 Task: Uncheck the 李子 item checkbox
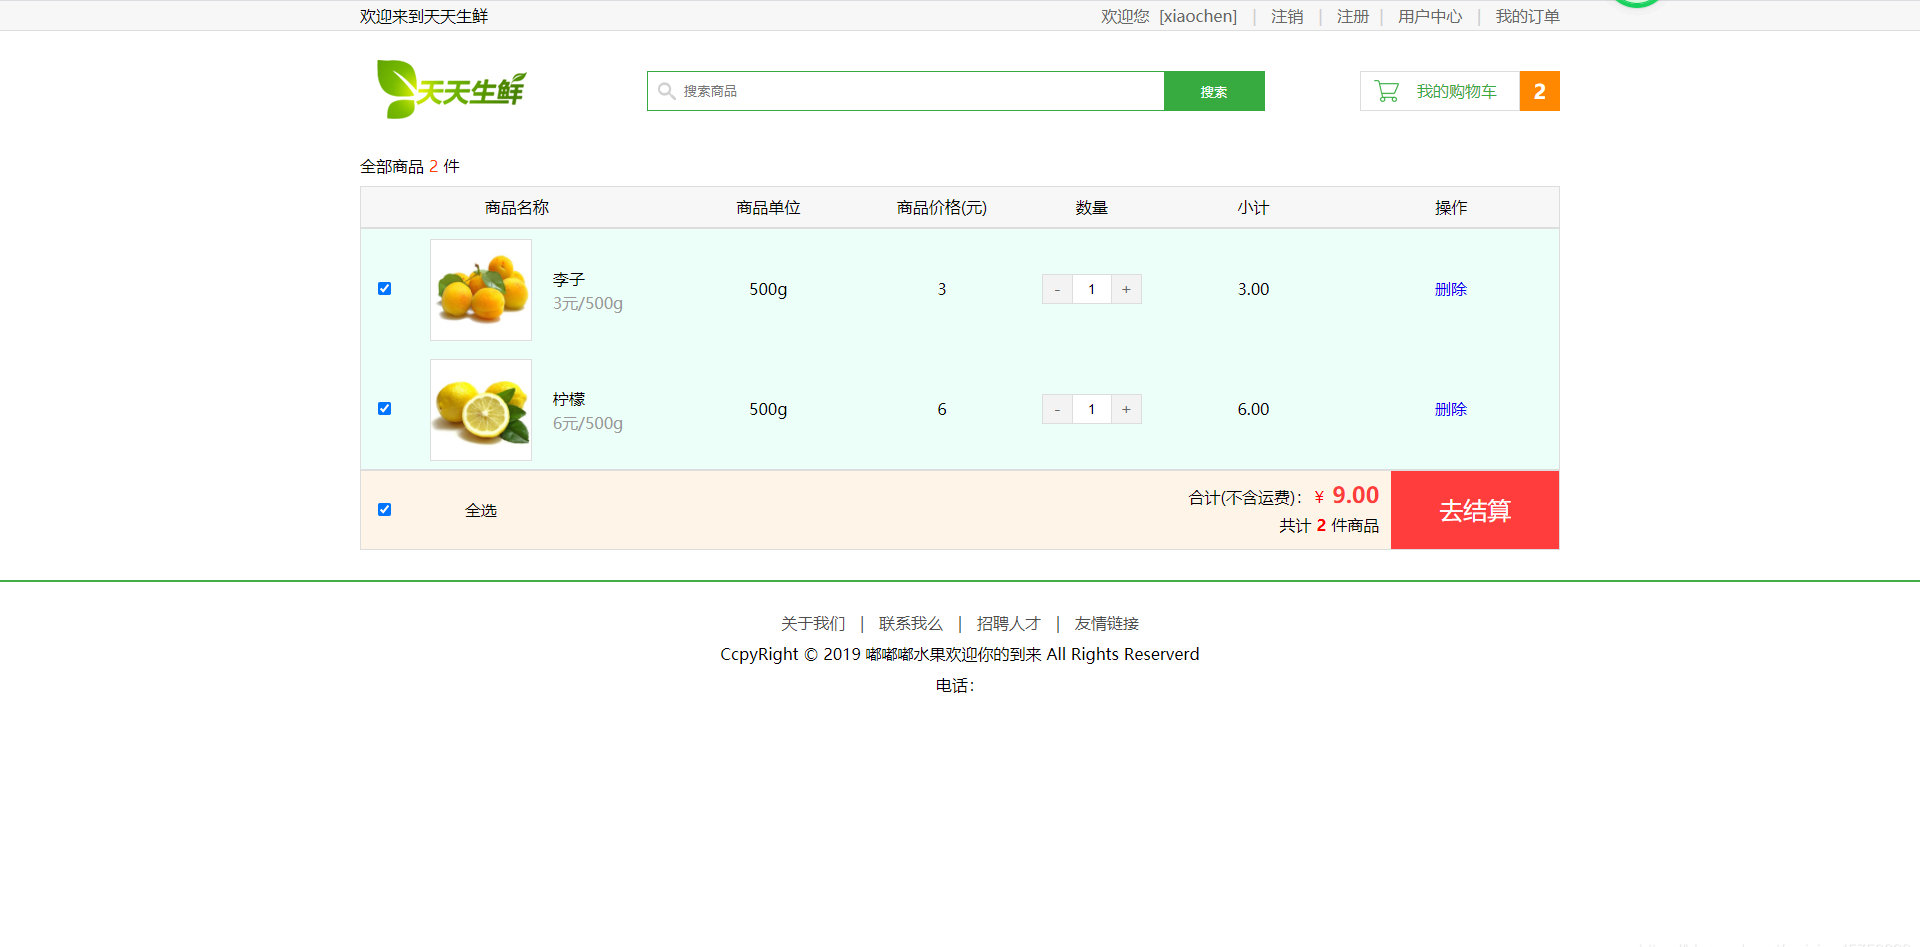coord(385,288)
